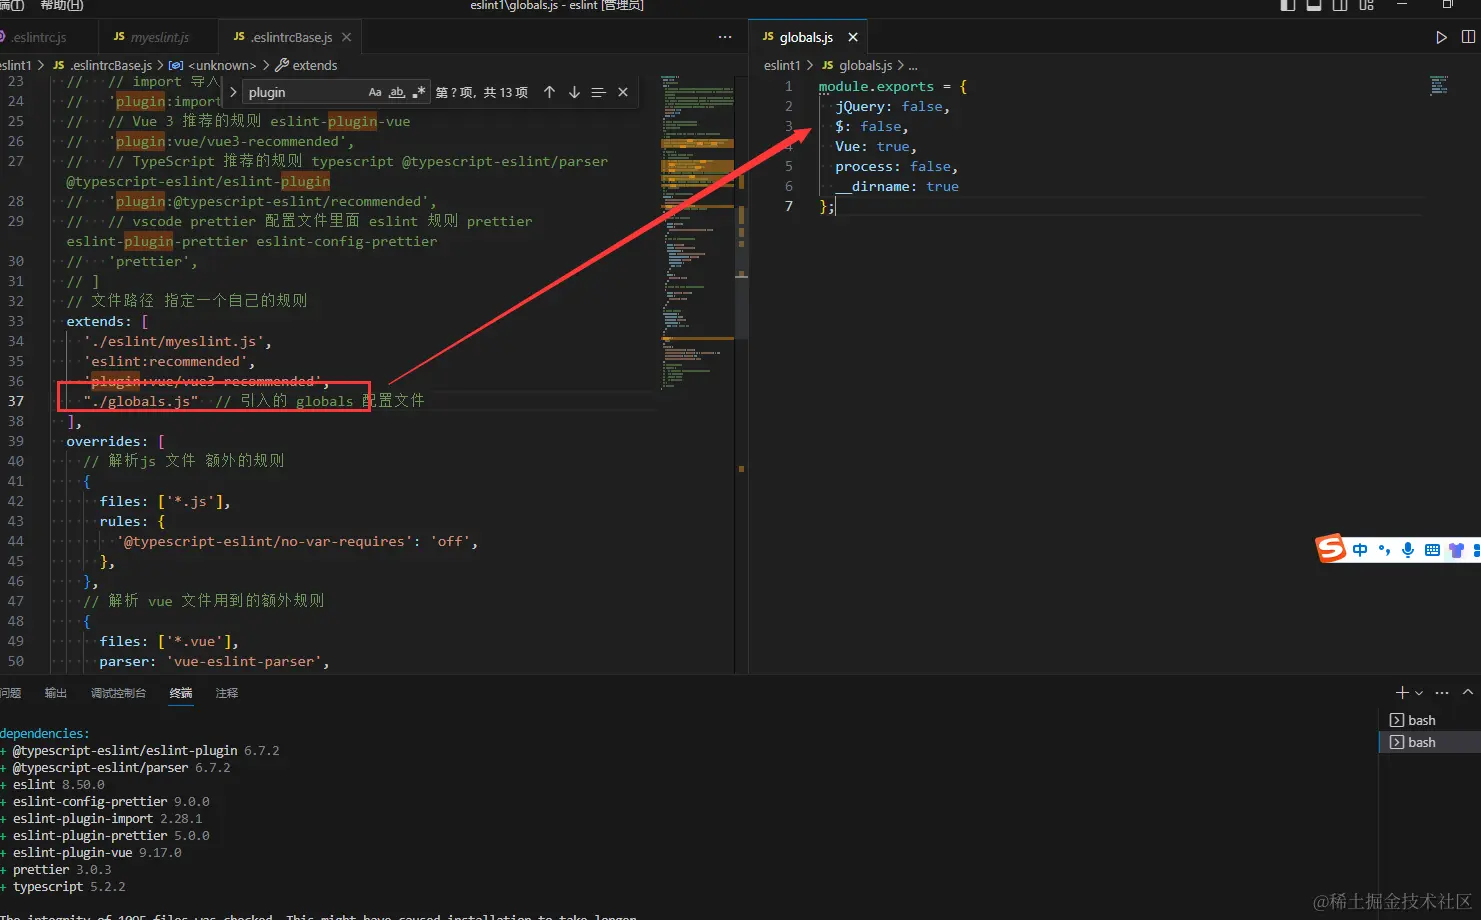Image resolution: width=1481 pixels, height=920 pixels.
Task: Toggle Find in Selection icon
Action: click(x=598, y=92)
